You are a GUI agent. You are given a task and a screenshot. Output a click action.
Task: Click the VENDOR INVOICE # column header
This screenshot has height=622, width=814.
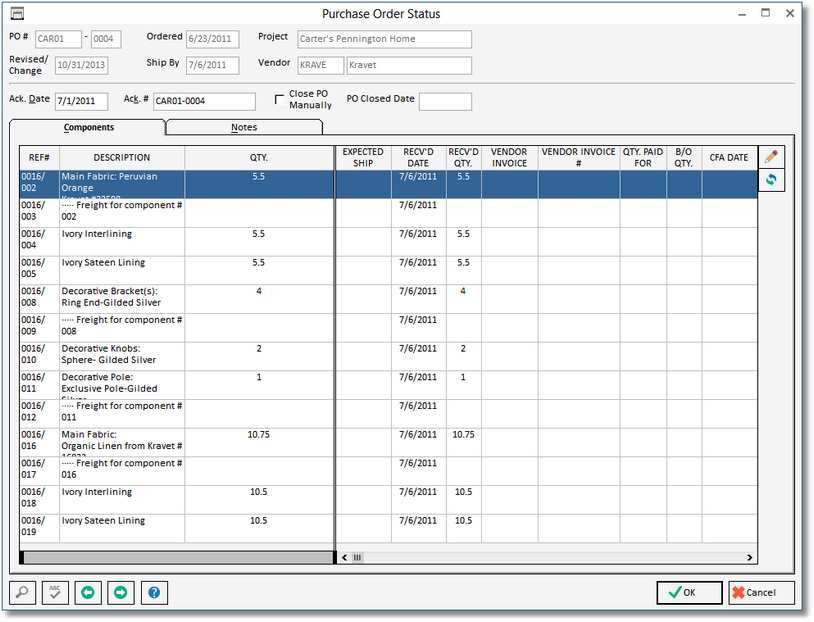579,158
